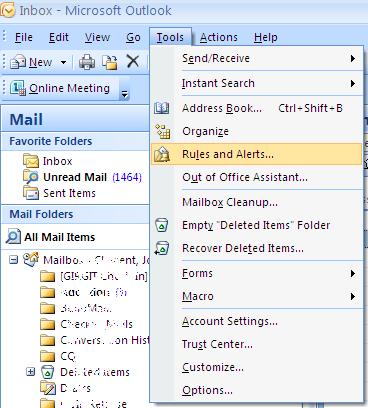Screen dimensions: 368x408
Task: Select the Deleted Items folder label
Action: (x=95, y=372)
